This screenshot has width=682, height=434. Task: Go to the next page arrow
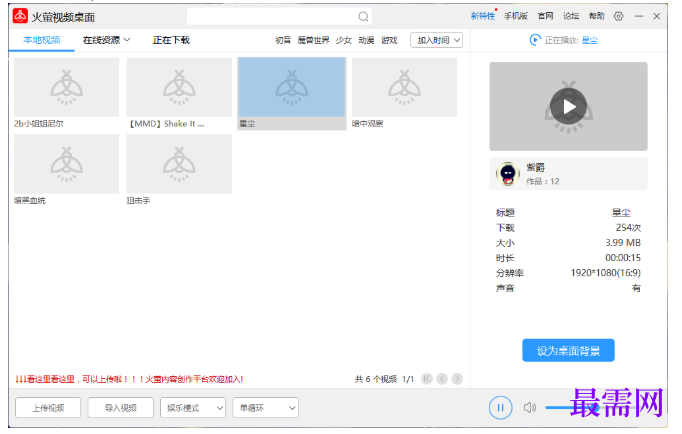click(457, 379)
